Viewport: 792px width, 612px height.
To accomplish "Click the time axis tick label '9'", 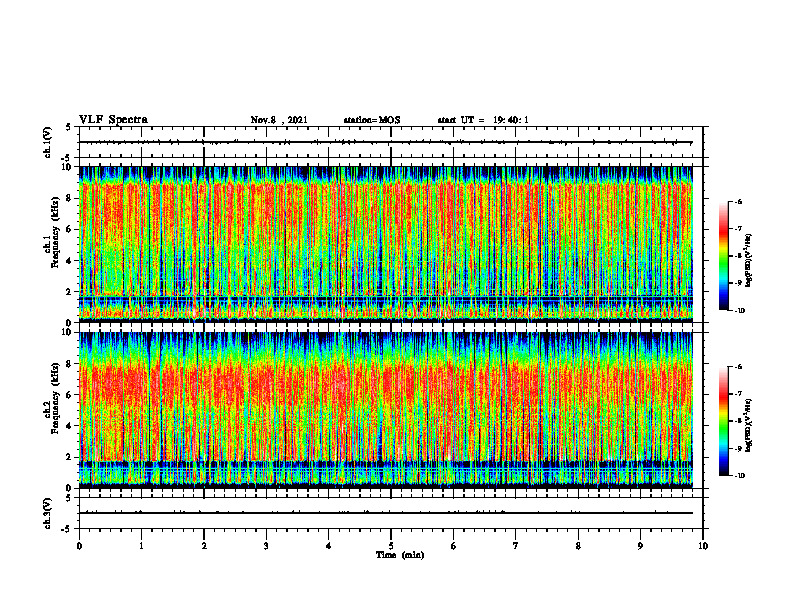I will [x=640, y=546].
